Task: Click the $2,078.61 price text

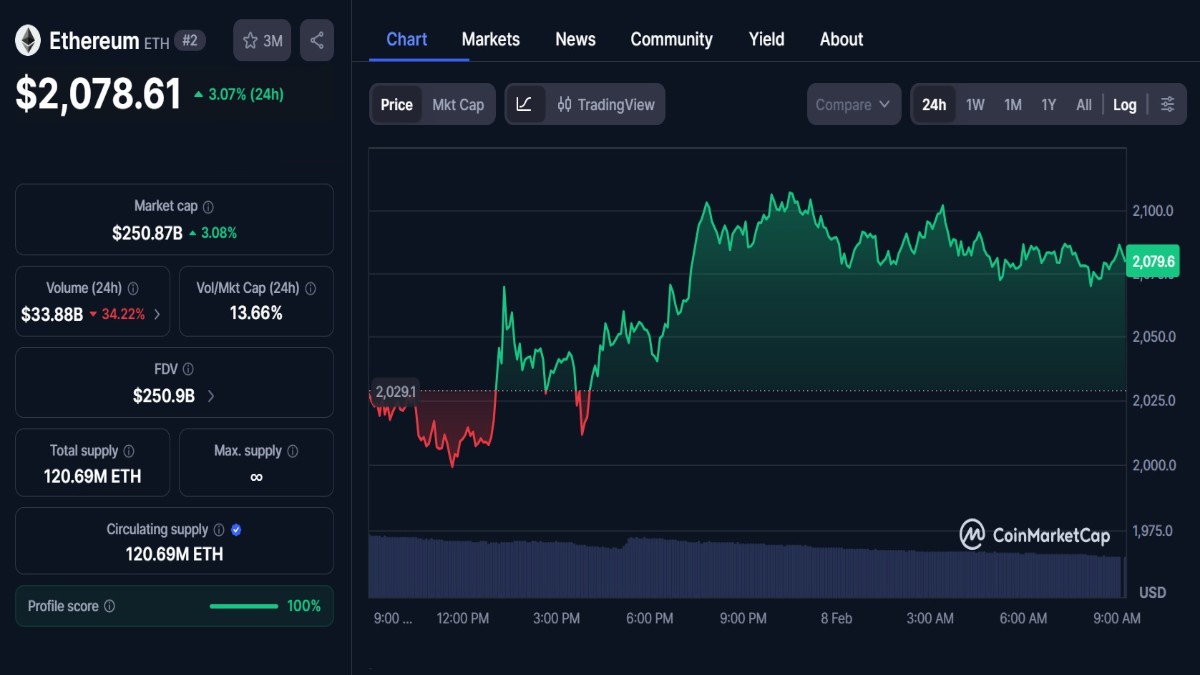Action: point(98,94)
